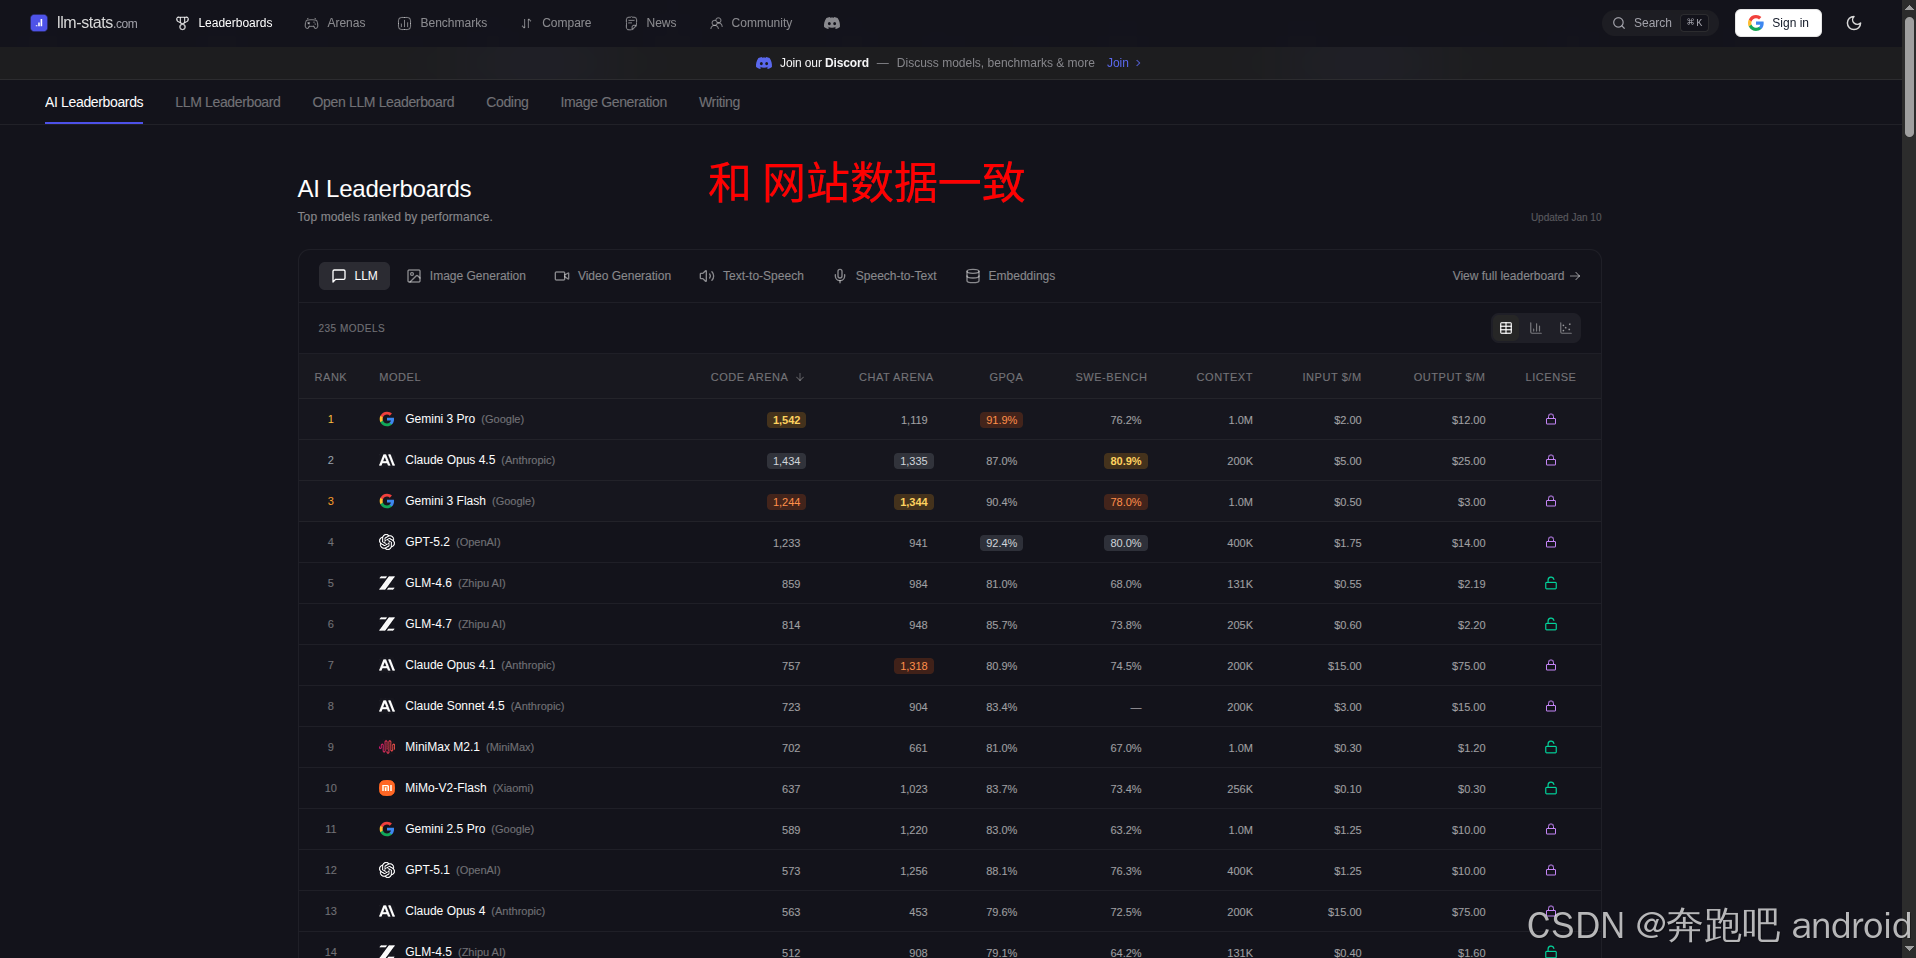Viewport: 1916px width, 958px height.
Task: Click View full leaderboard link
Action: 1515,276
